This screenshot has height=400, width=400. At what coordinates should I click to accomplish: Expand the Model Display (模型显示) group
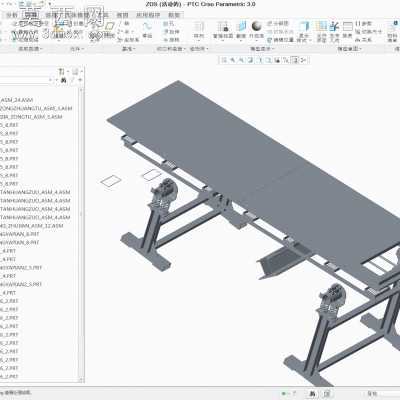(261, 49)
